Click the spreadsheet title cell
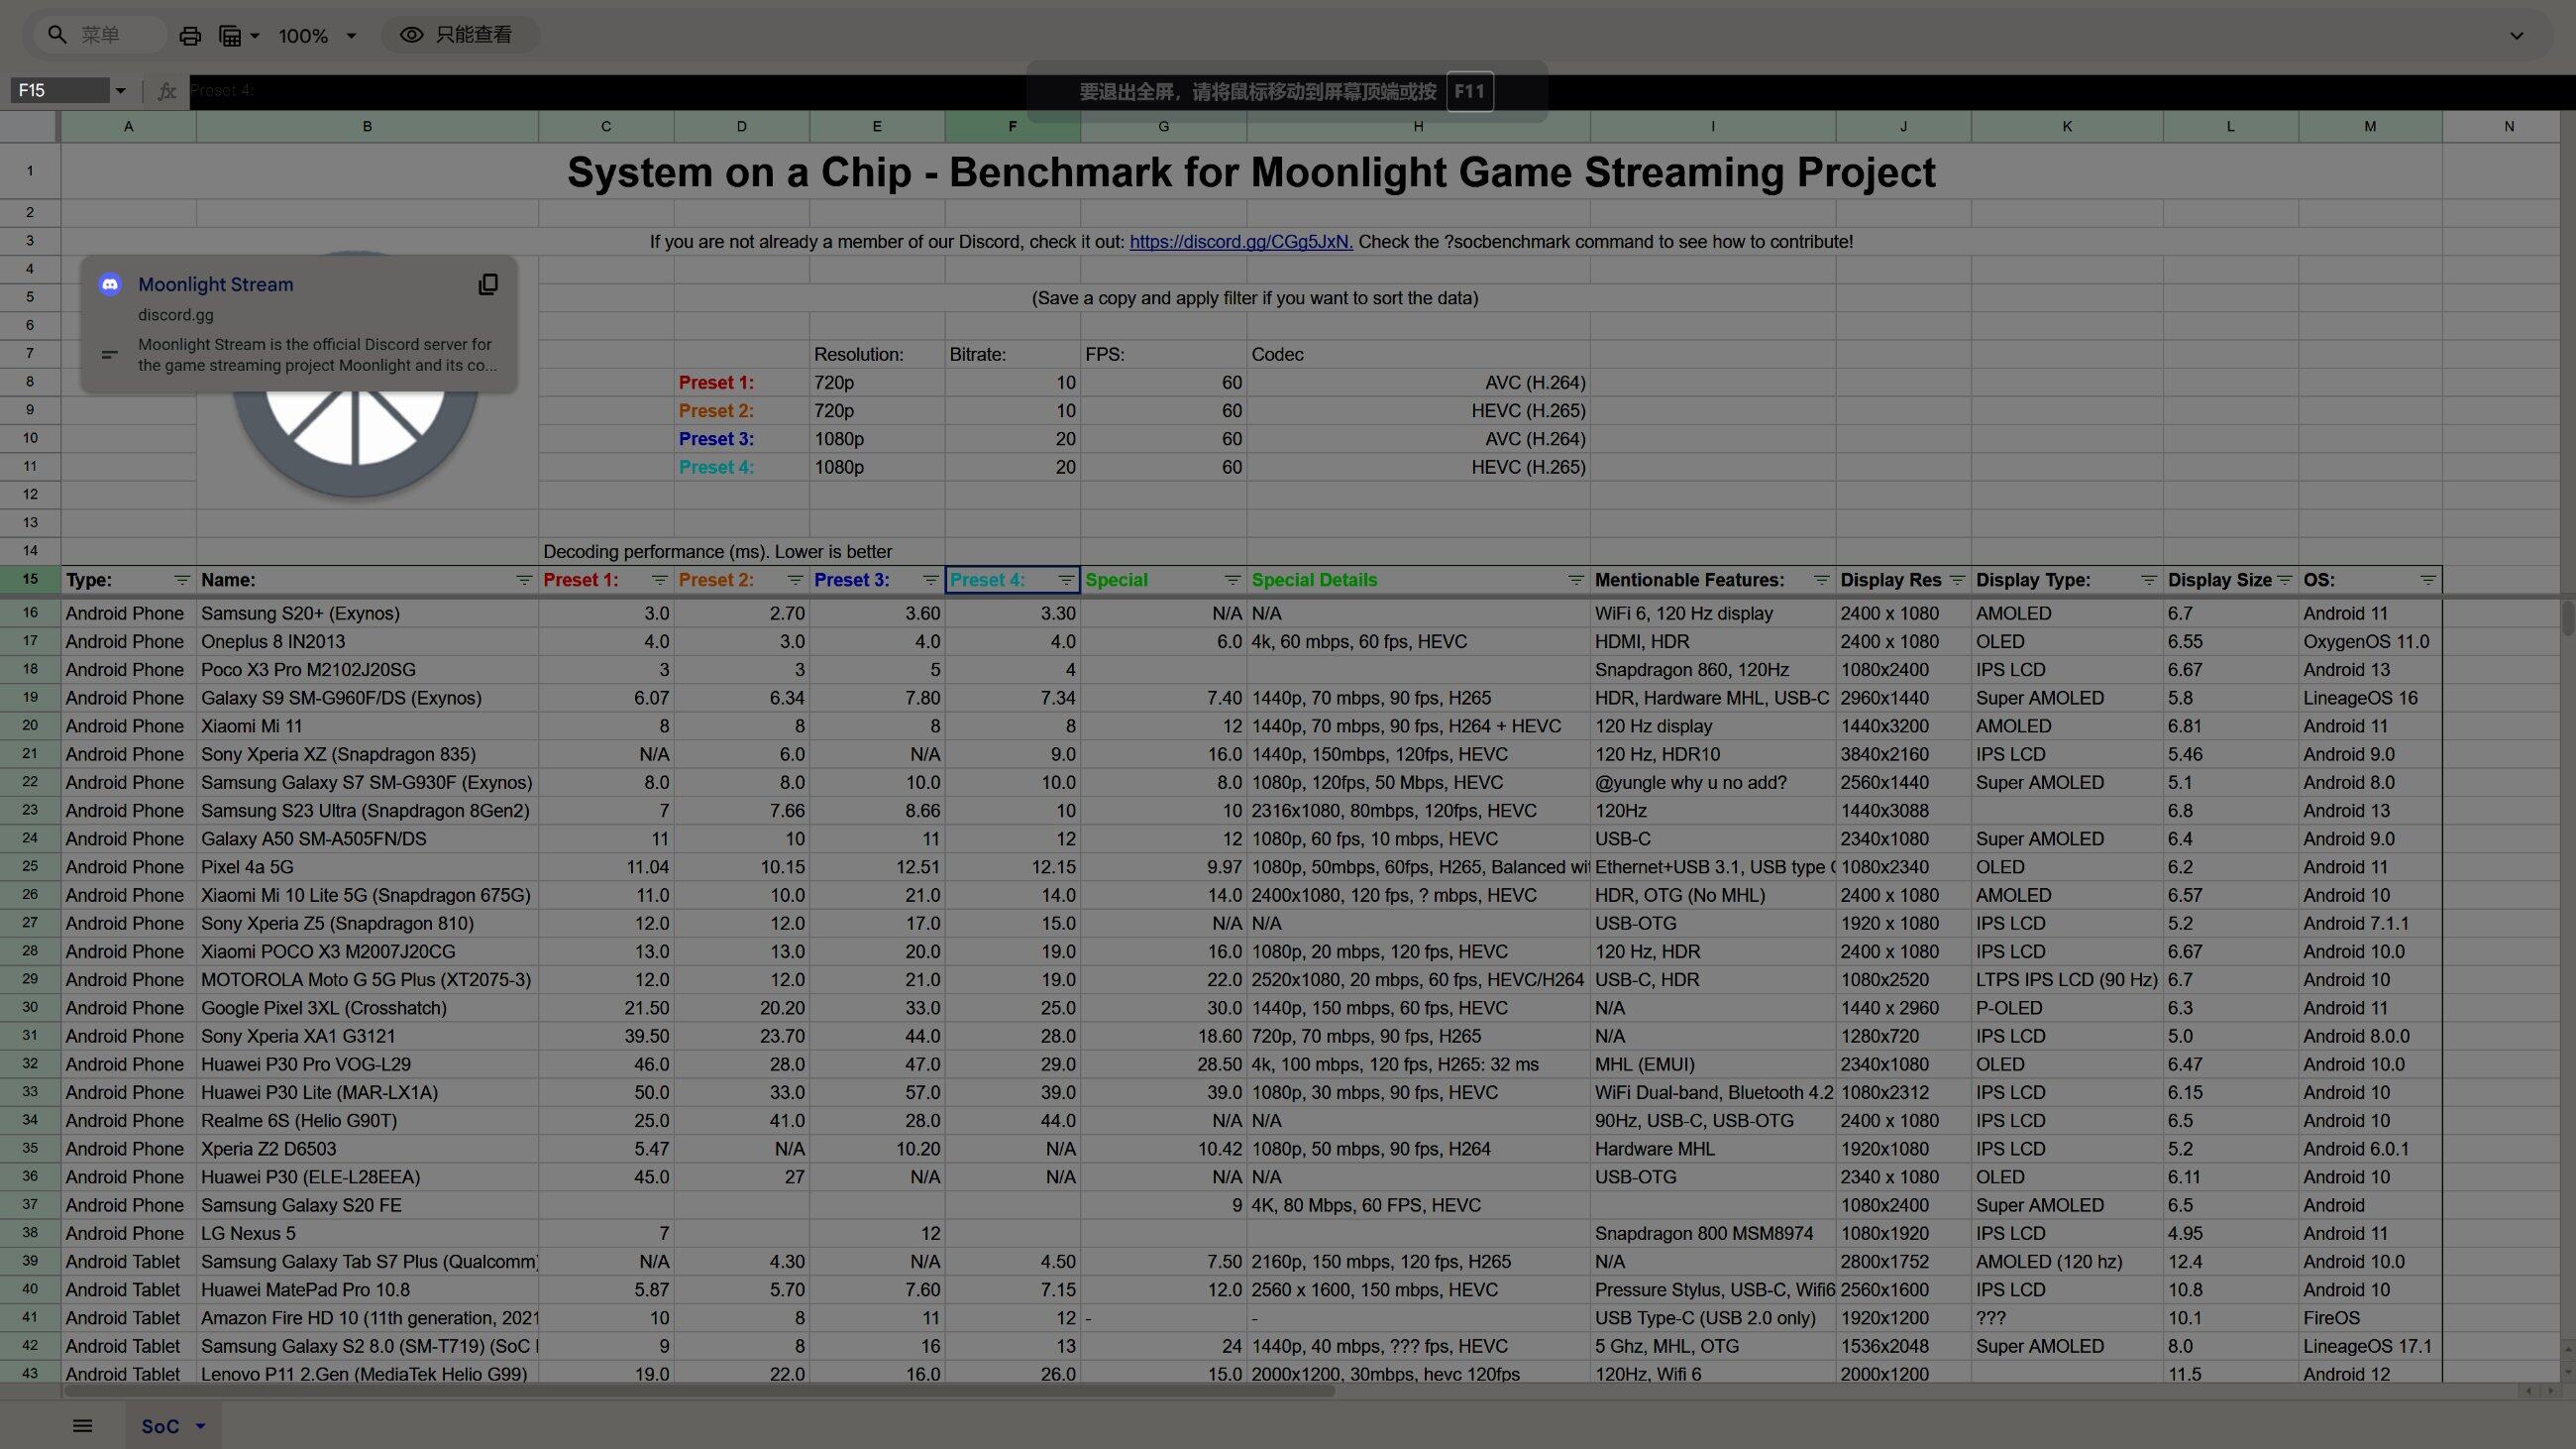This screenshot has width=2576, height=1449. [1251, 172]
